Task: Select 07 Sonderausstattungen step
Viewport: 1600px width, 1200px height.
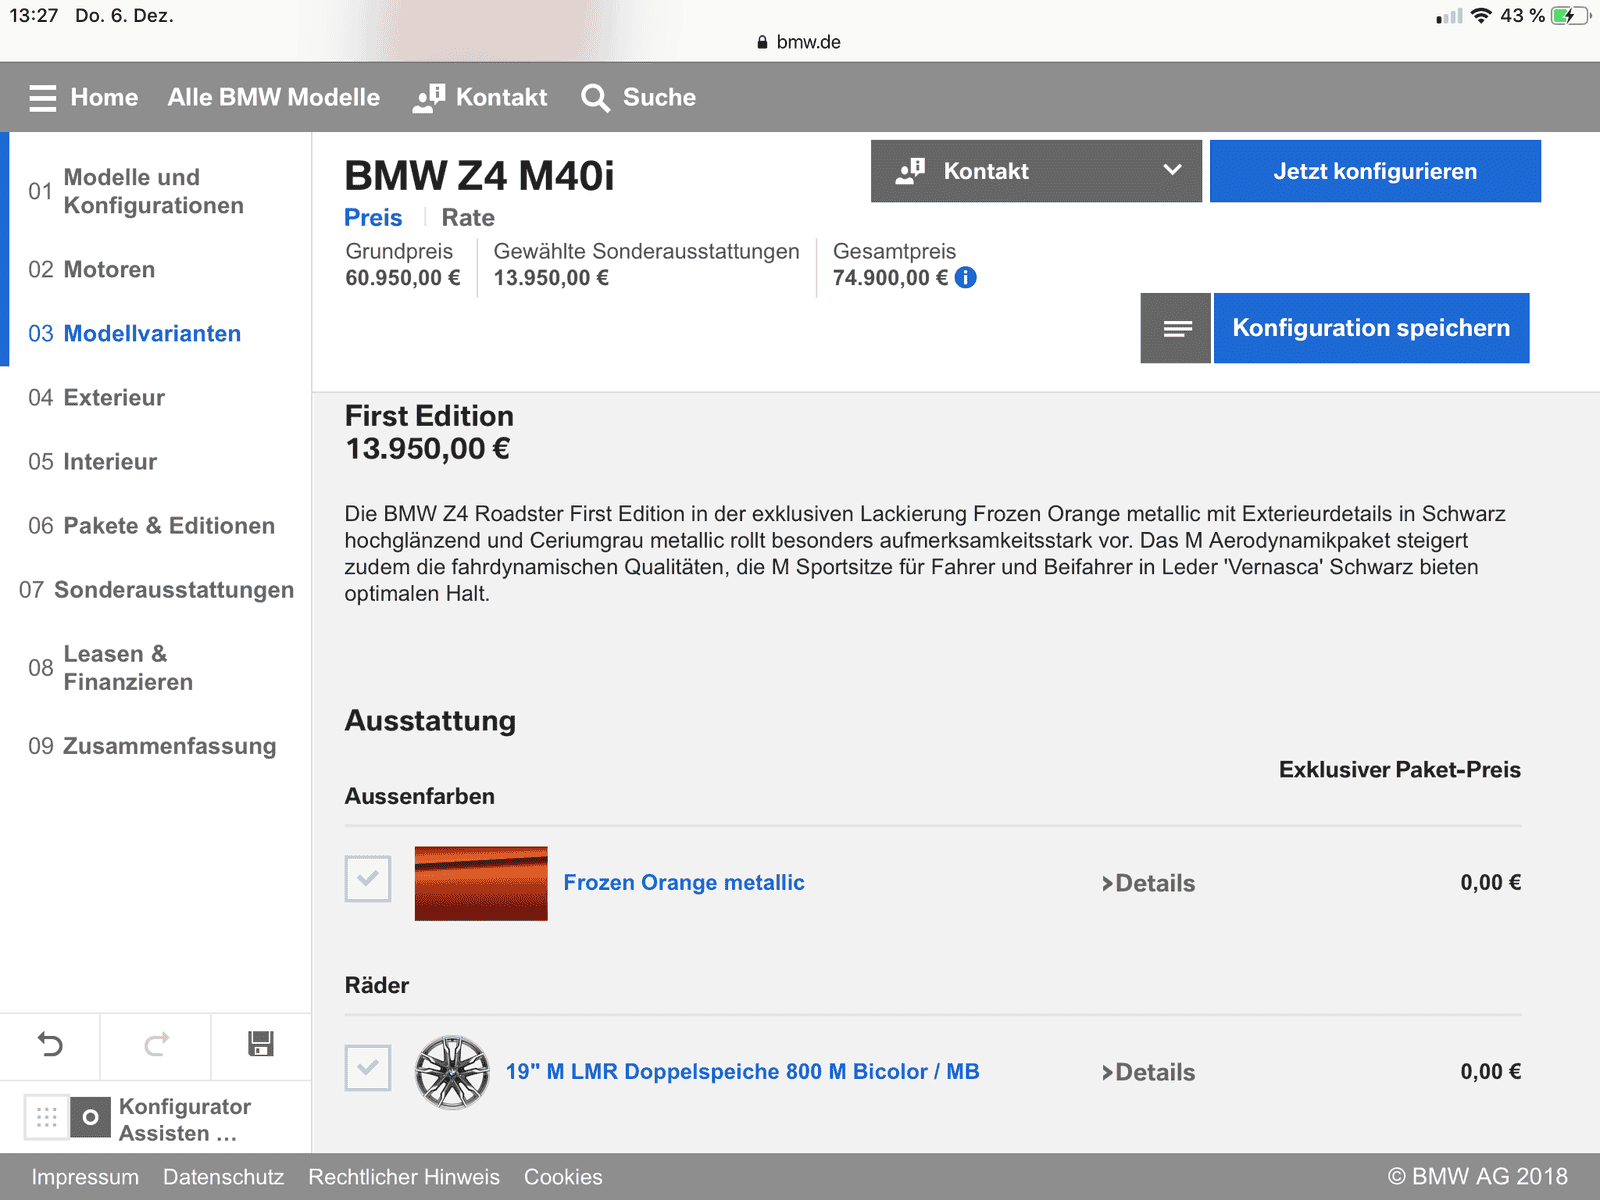Action: tap(155, 589)
